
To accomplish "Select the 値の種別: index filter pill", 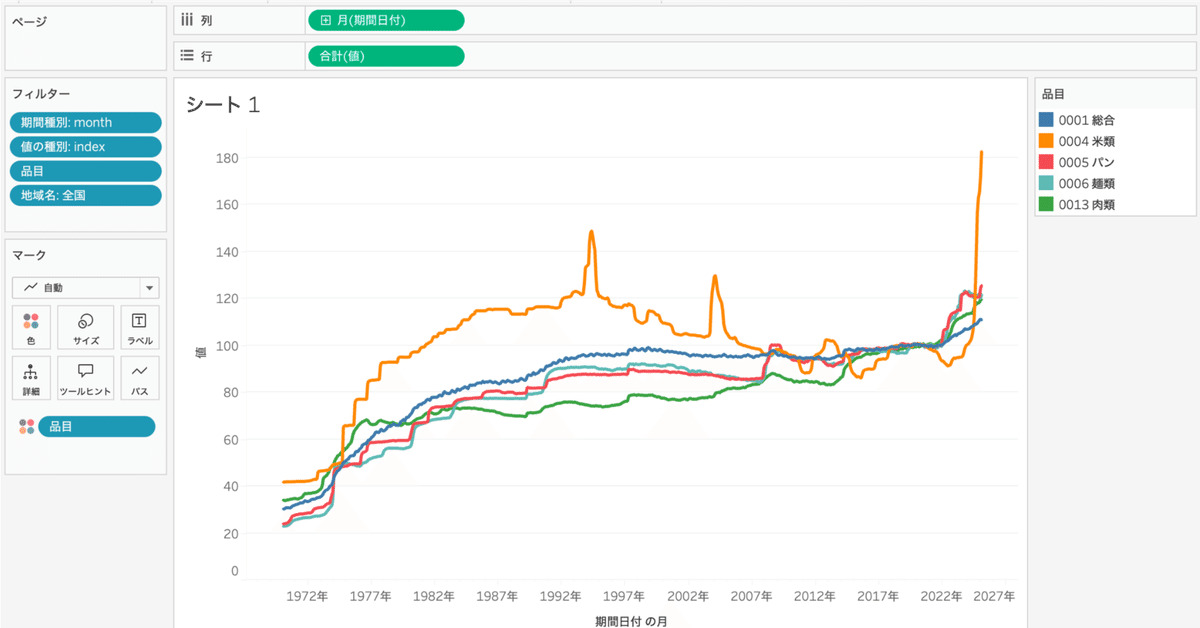I will 85,147.
